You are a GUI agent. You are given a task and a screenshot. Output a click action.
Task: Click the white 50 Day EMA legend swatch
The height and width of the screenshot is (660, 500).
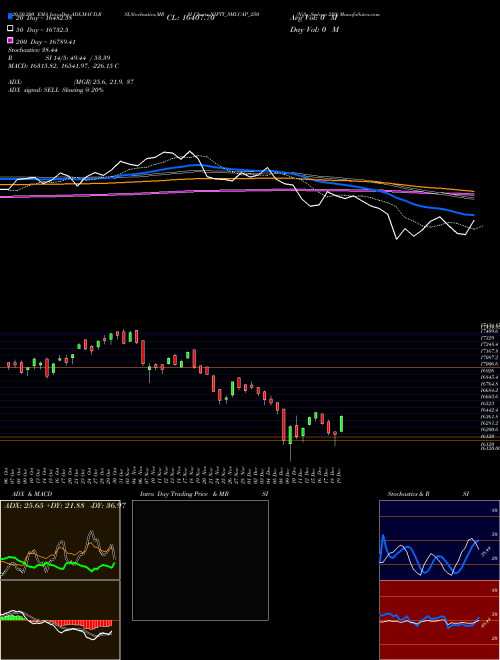[x=11, y=29]
